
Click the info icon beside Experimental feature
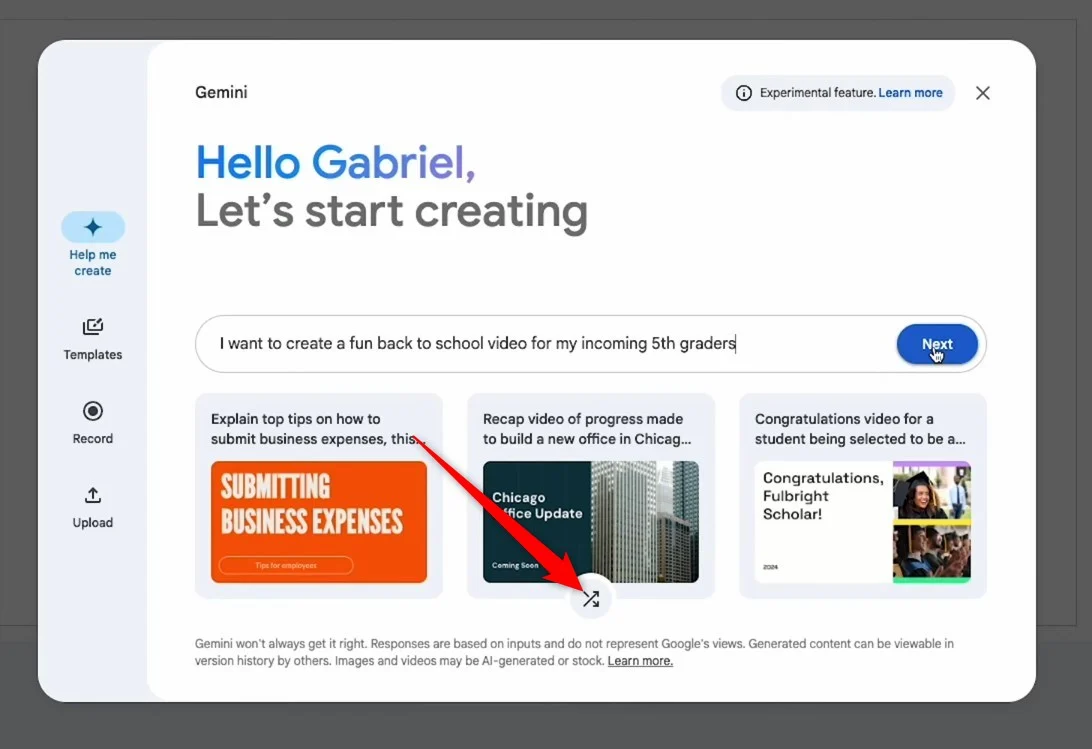[744, 93]
